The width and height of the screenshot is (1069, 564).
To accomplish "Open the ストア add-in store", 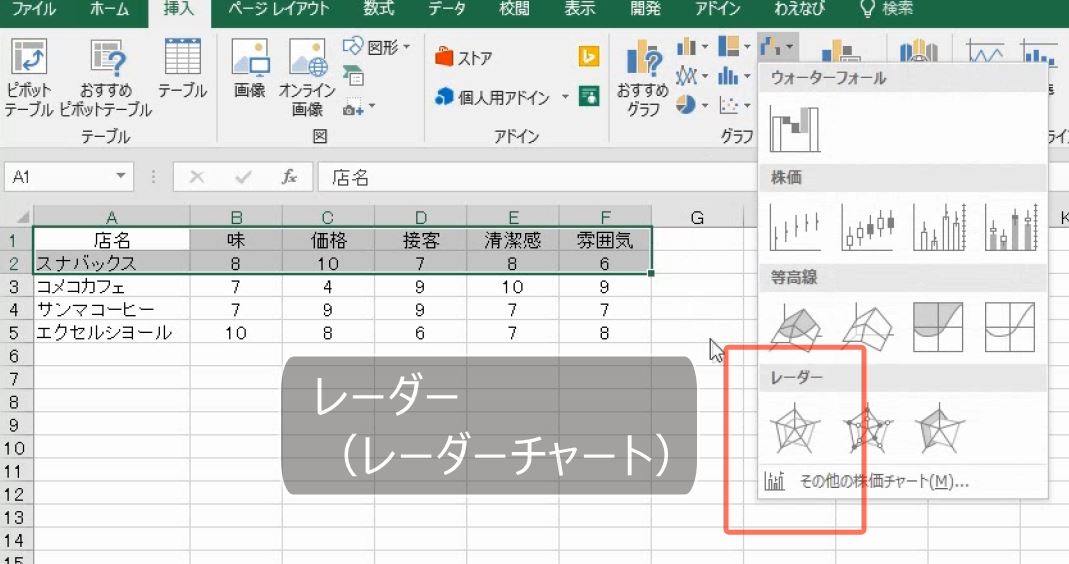I will 464,58.
